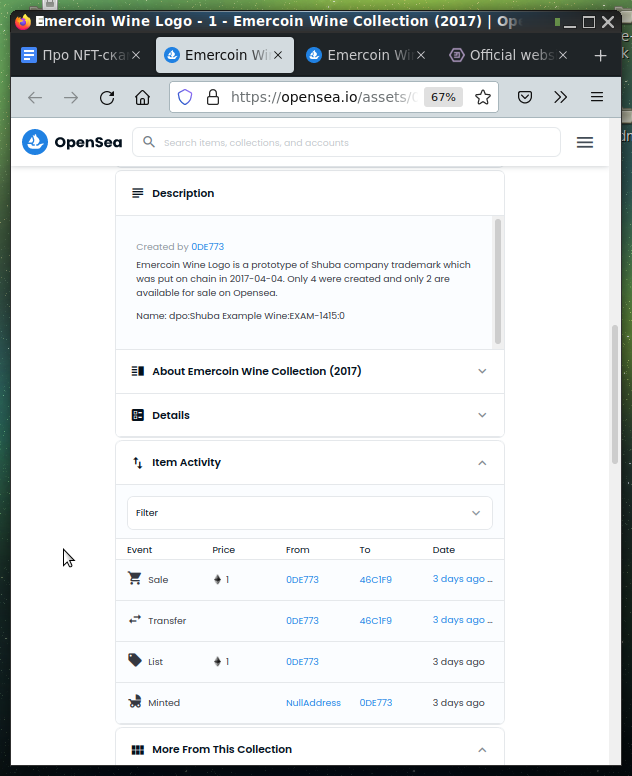The width and height of the screenshot is (632, 776).
Task: Open creator 0DE773 profile link
Action: point(207,246)
